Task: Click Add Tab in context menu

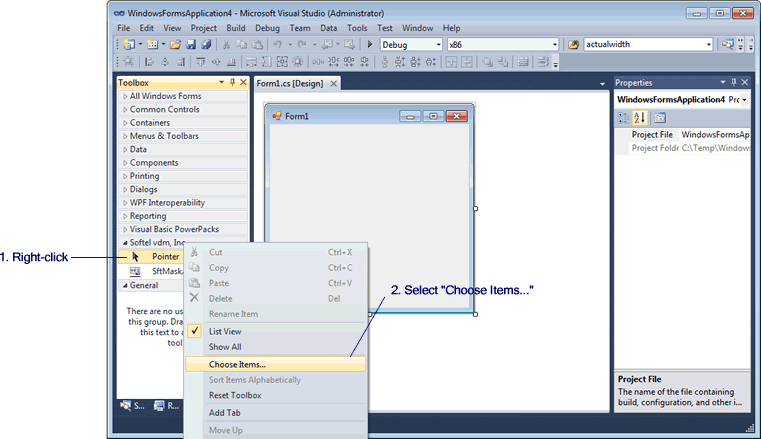Action: [223, 412]
